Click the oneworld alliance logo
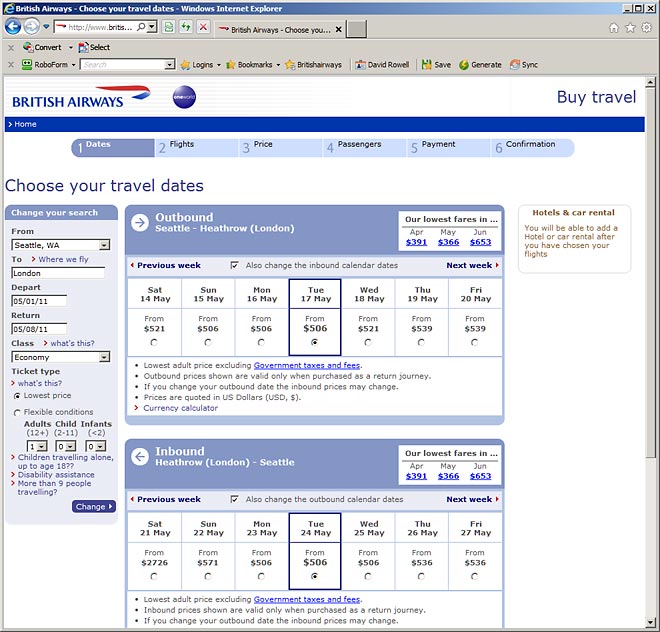 coord(184,97)
